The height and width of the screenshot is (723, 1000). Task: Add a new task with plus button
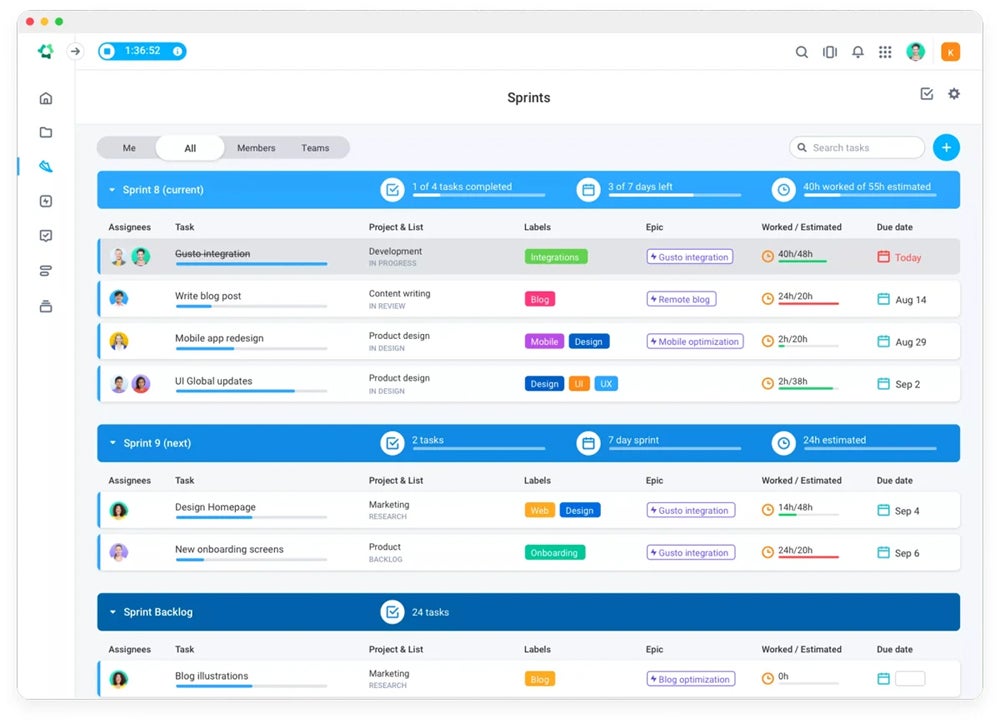946,147
